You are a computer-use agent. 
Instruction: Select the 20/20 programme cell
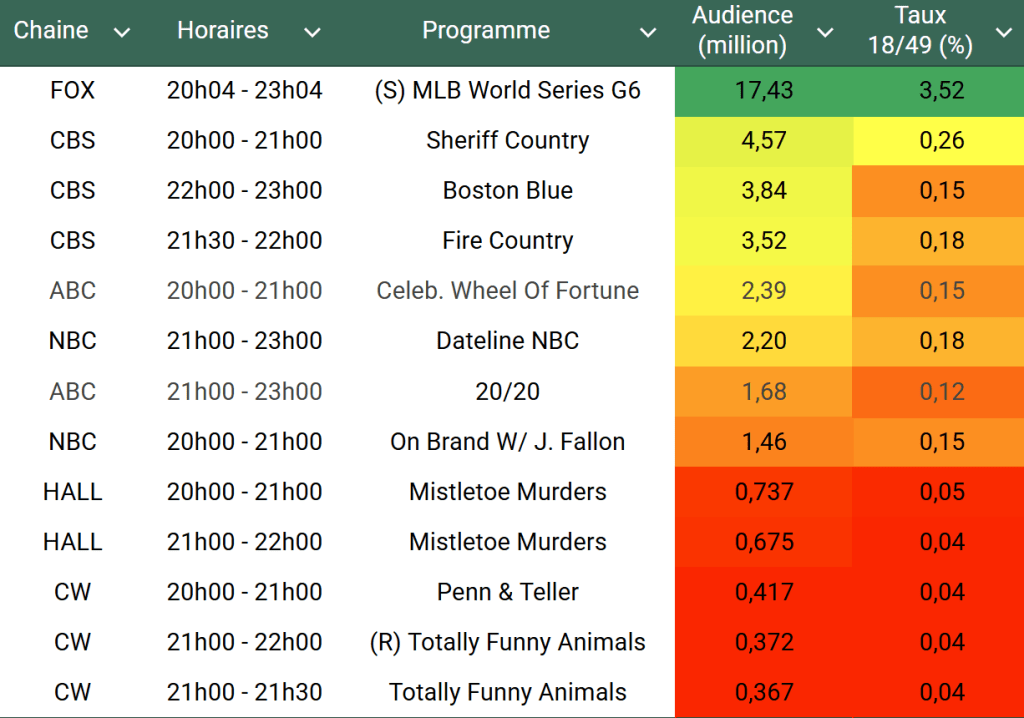point(507,391)
